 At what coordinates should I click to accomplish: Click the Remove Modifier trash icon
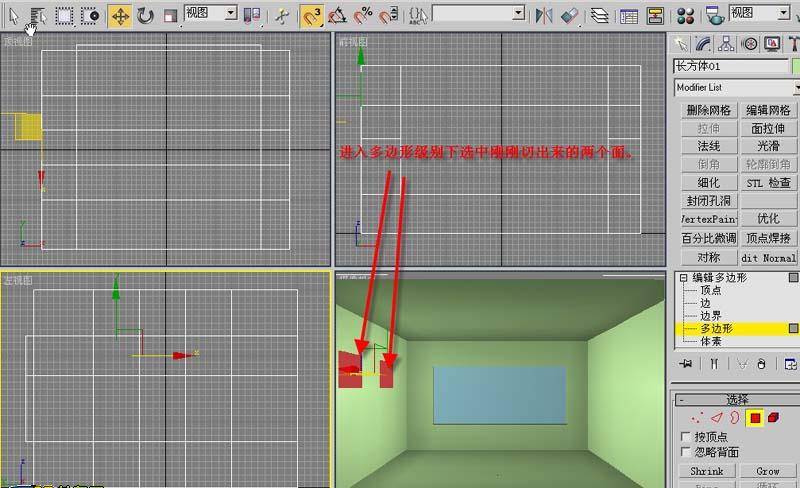(x=762, y=363)
